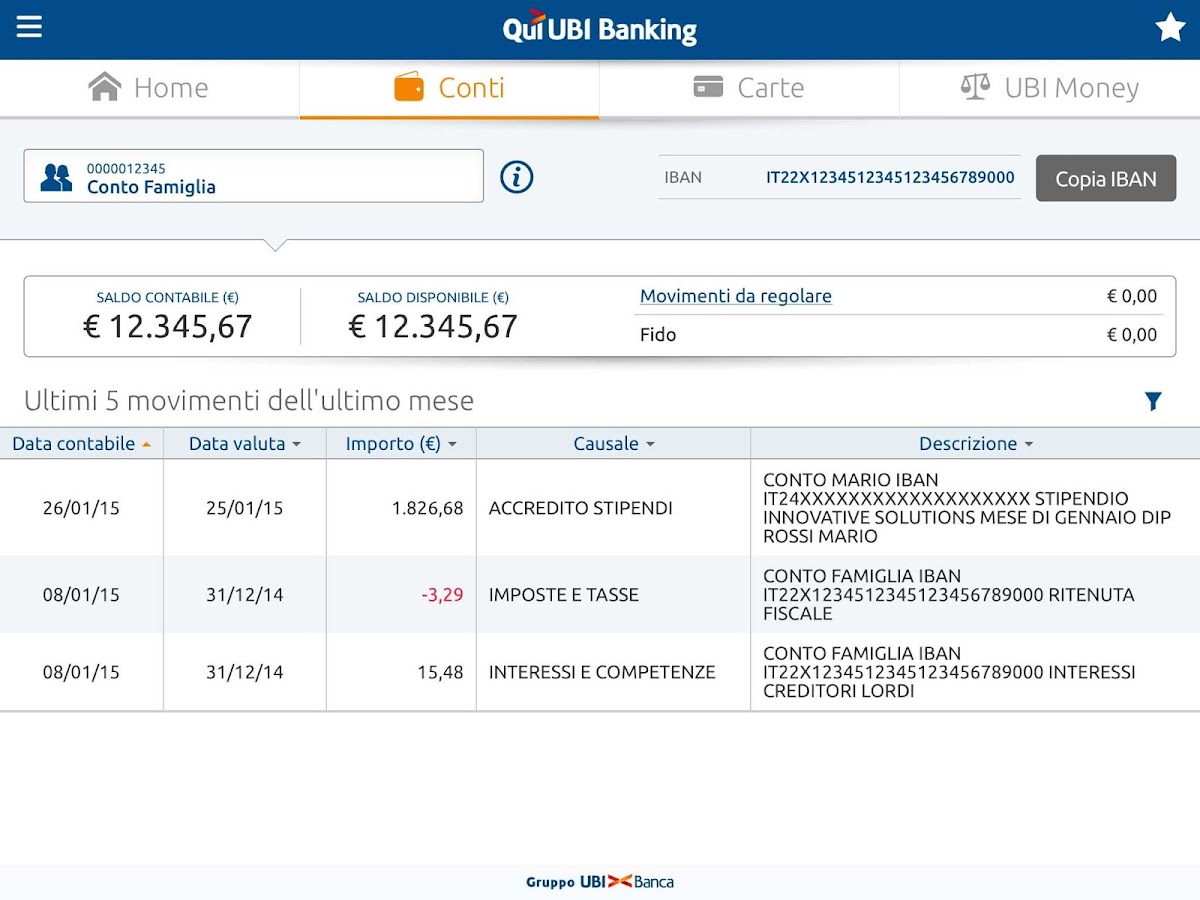Click the amount 1.826,68

[427, 508]
